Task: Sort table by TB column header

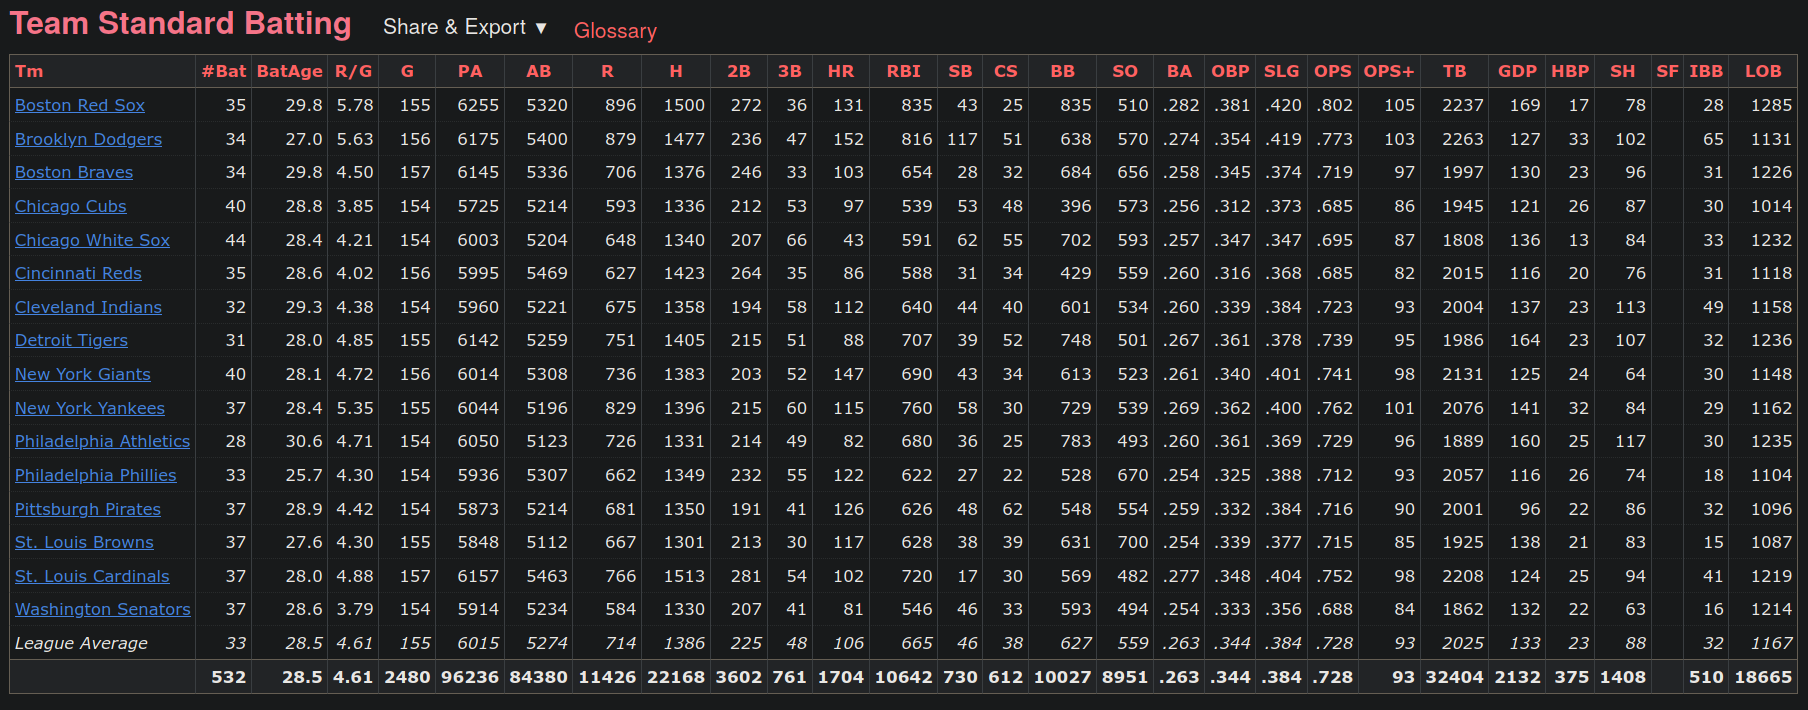Action: tap(1455, 71)
